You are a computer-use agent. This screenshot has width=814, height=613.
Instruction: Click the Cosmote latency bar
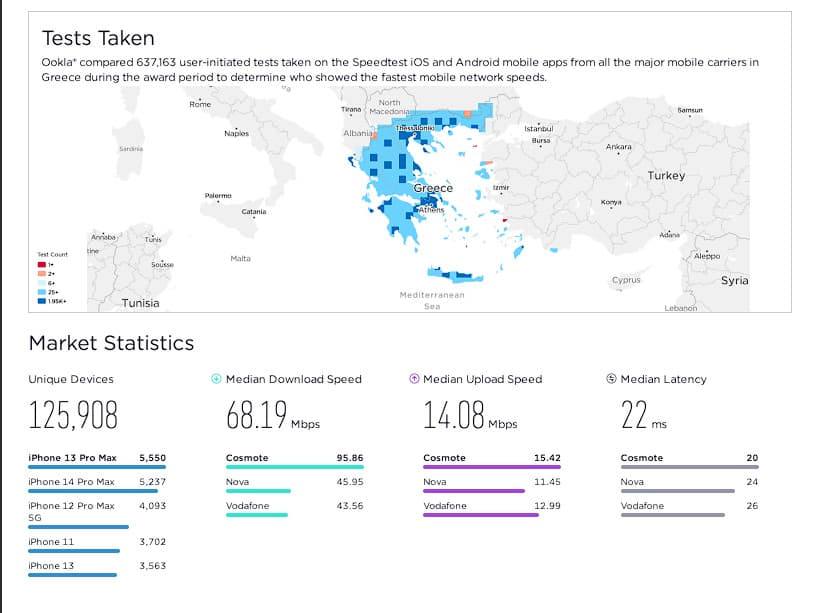(689, 467)
